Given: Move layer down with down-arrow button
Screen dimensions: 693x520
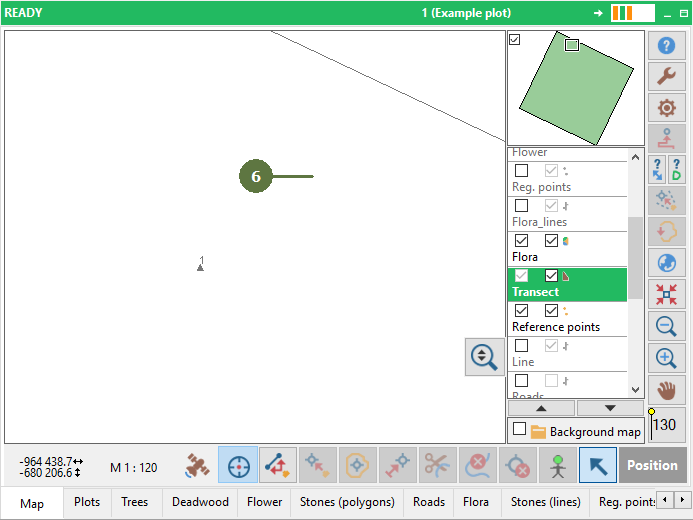Looking at the screenshot, I should coord(610,408).
